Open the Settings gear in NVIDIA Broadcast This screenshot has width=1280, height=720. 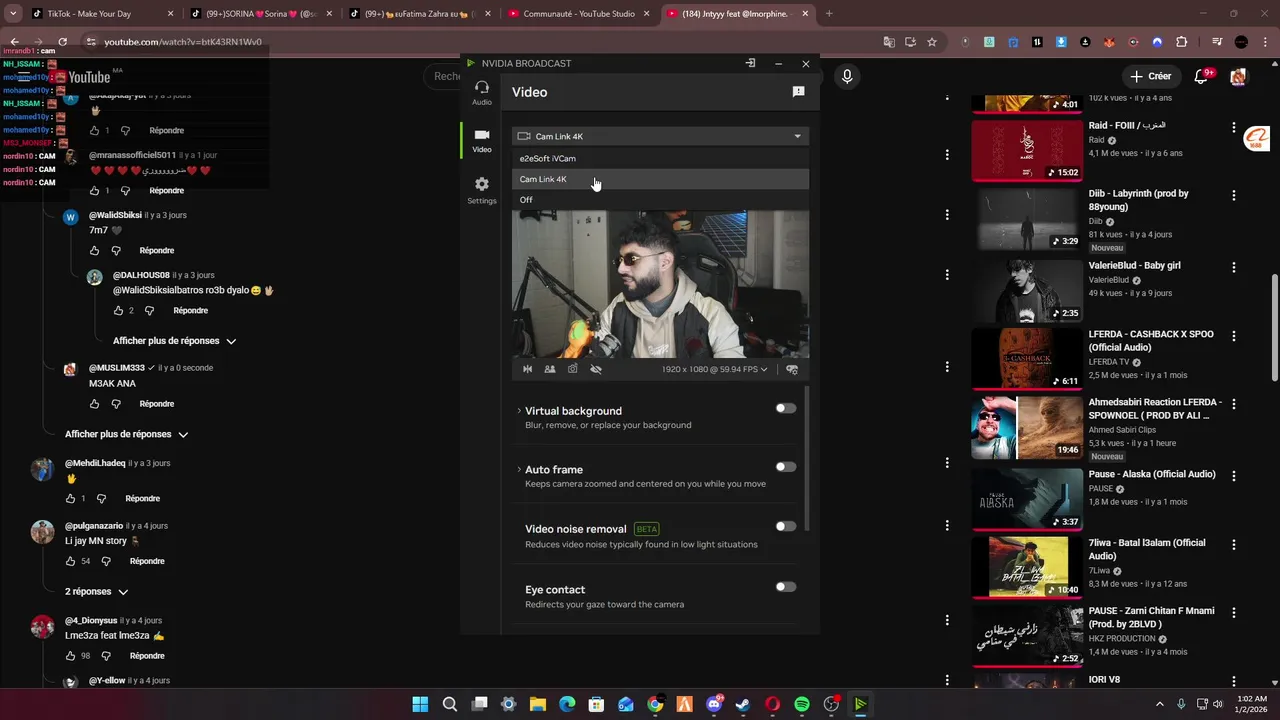(482, 190)
